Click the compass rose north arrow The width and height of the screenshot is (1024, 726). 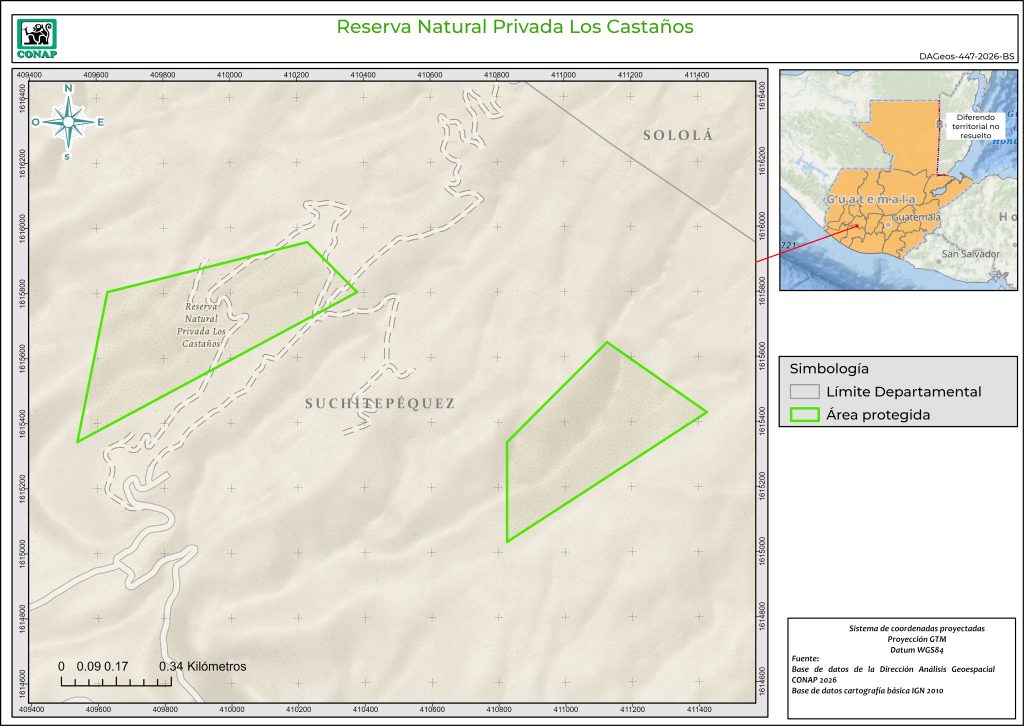tap(68, 122)
